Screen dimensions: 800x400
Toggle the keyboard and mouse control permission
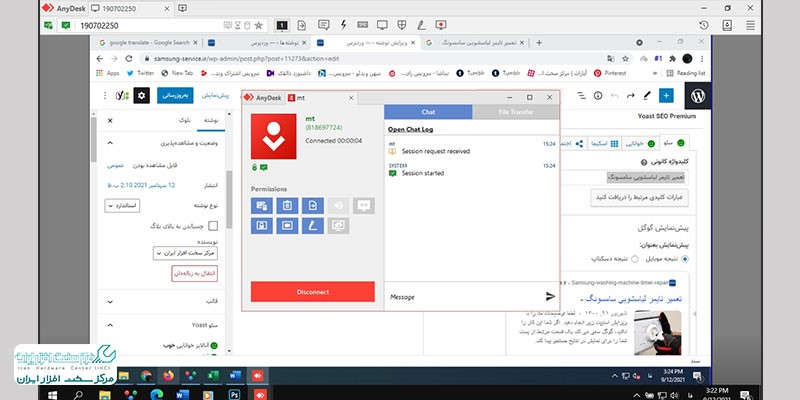pos(262,206)
